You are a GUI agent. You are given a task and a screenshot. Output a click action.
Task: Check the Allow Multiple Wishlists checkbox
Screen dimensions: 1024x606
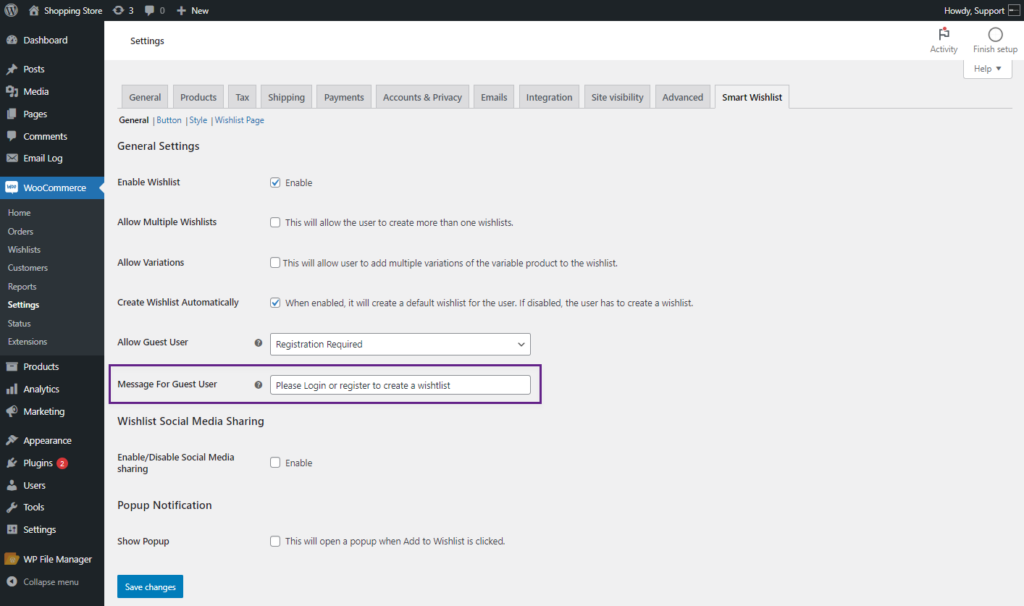pos(275,223)
